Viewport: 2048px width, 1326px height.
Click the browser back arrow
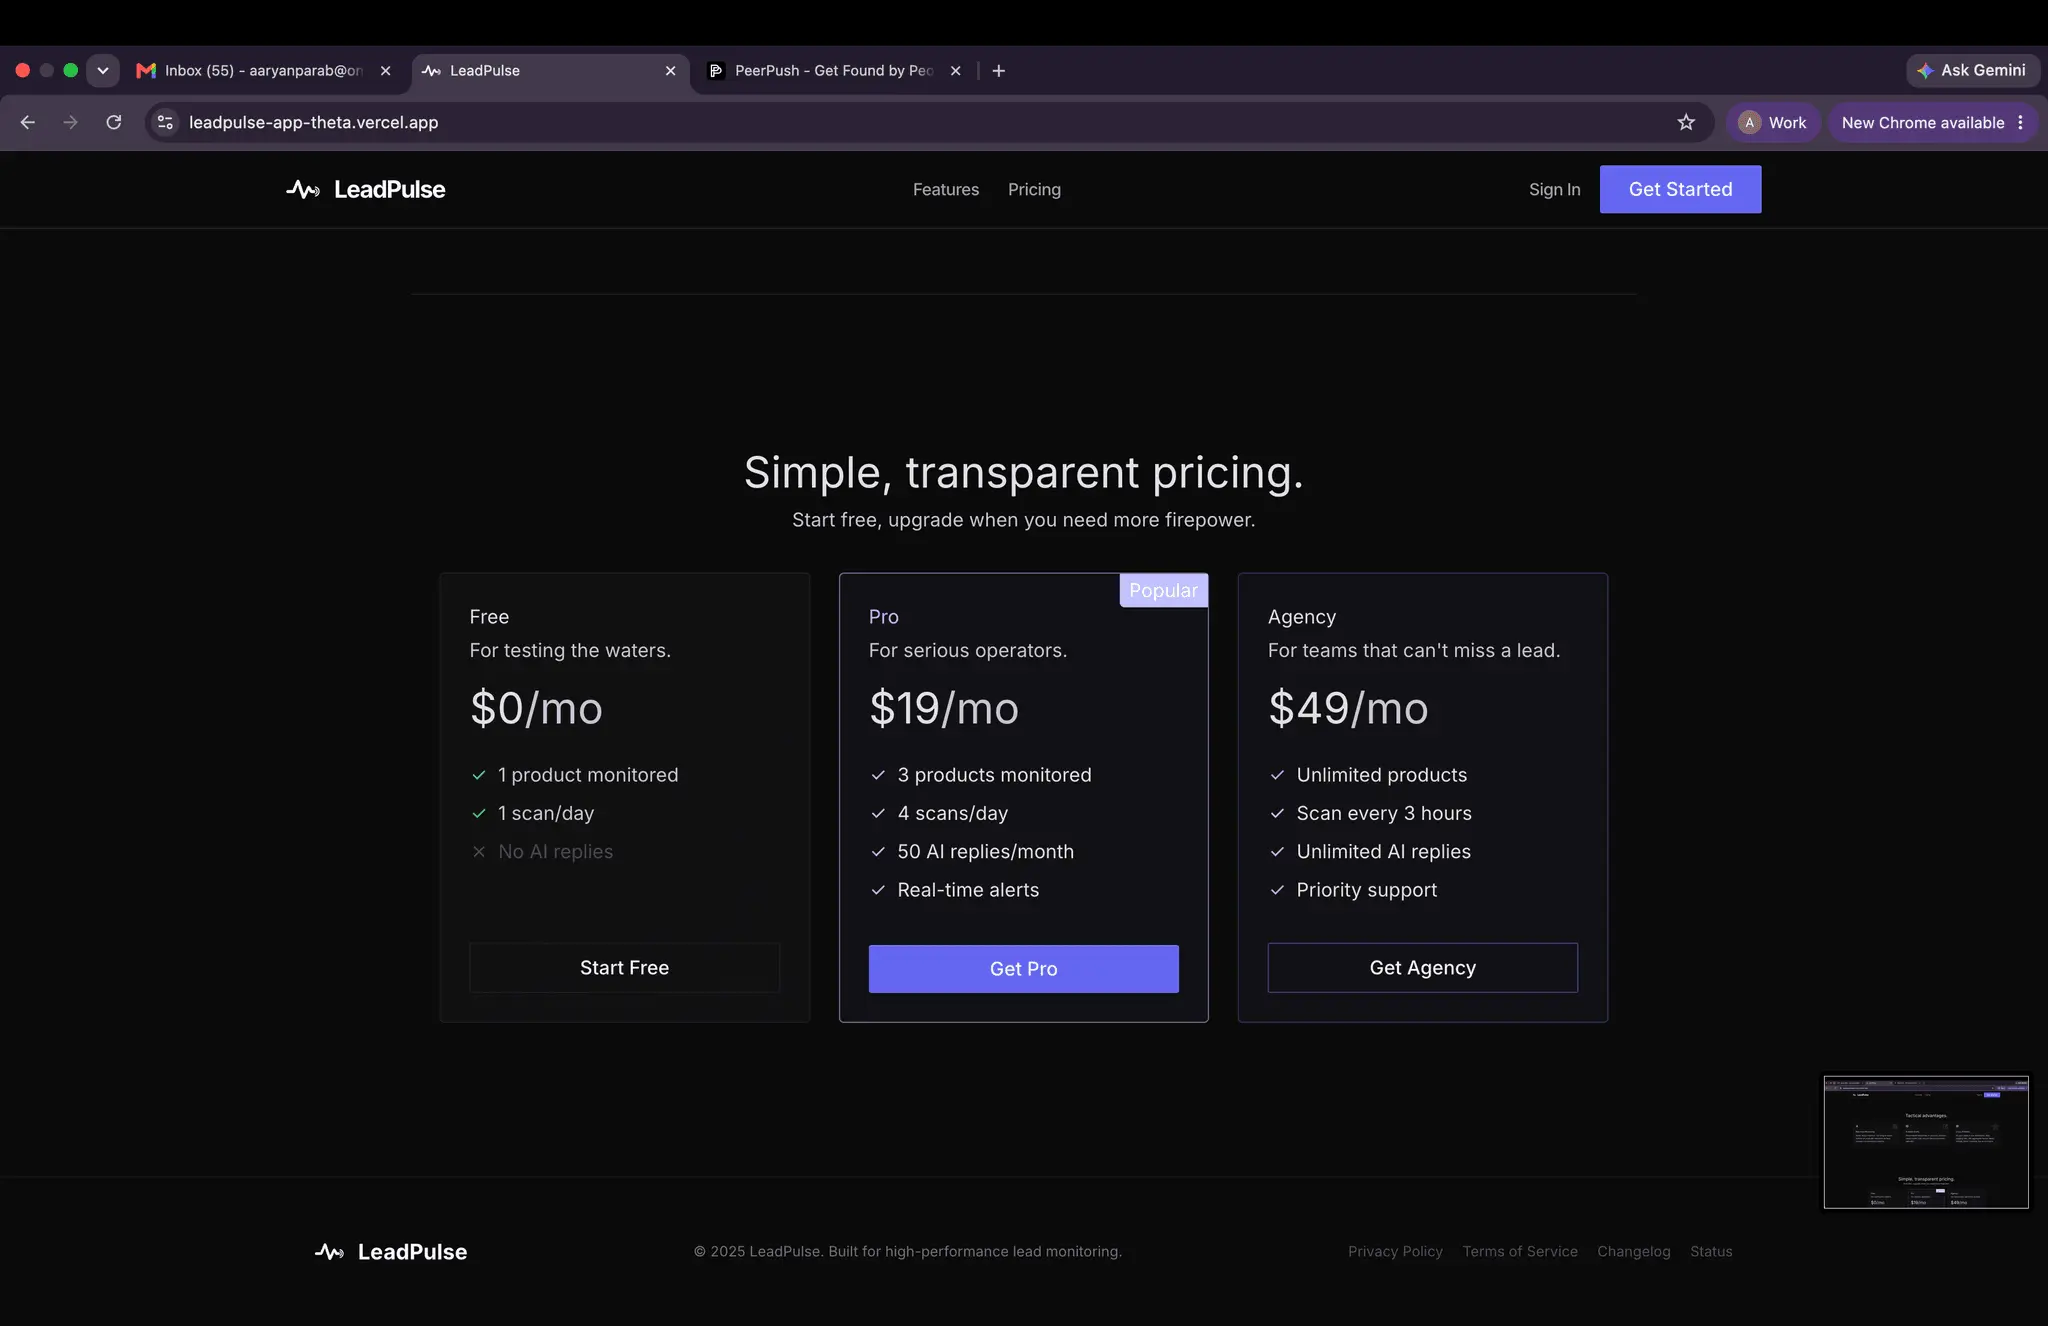point(28,122)
